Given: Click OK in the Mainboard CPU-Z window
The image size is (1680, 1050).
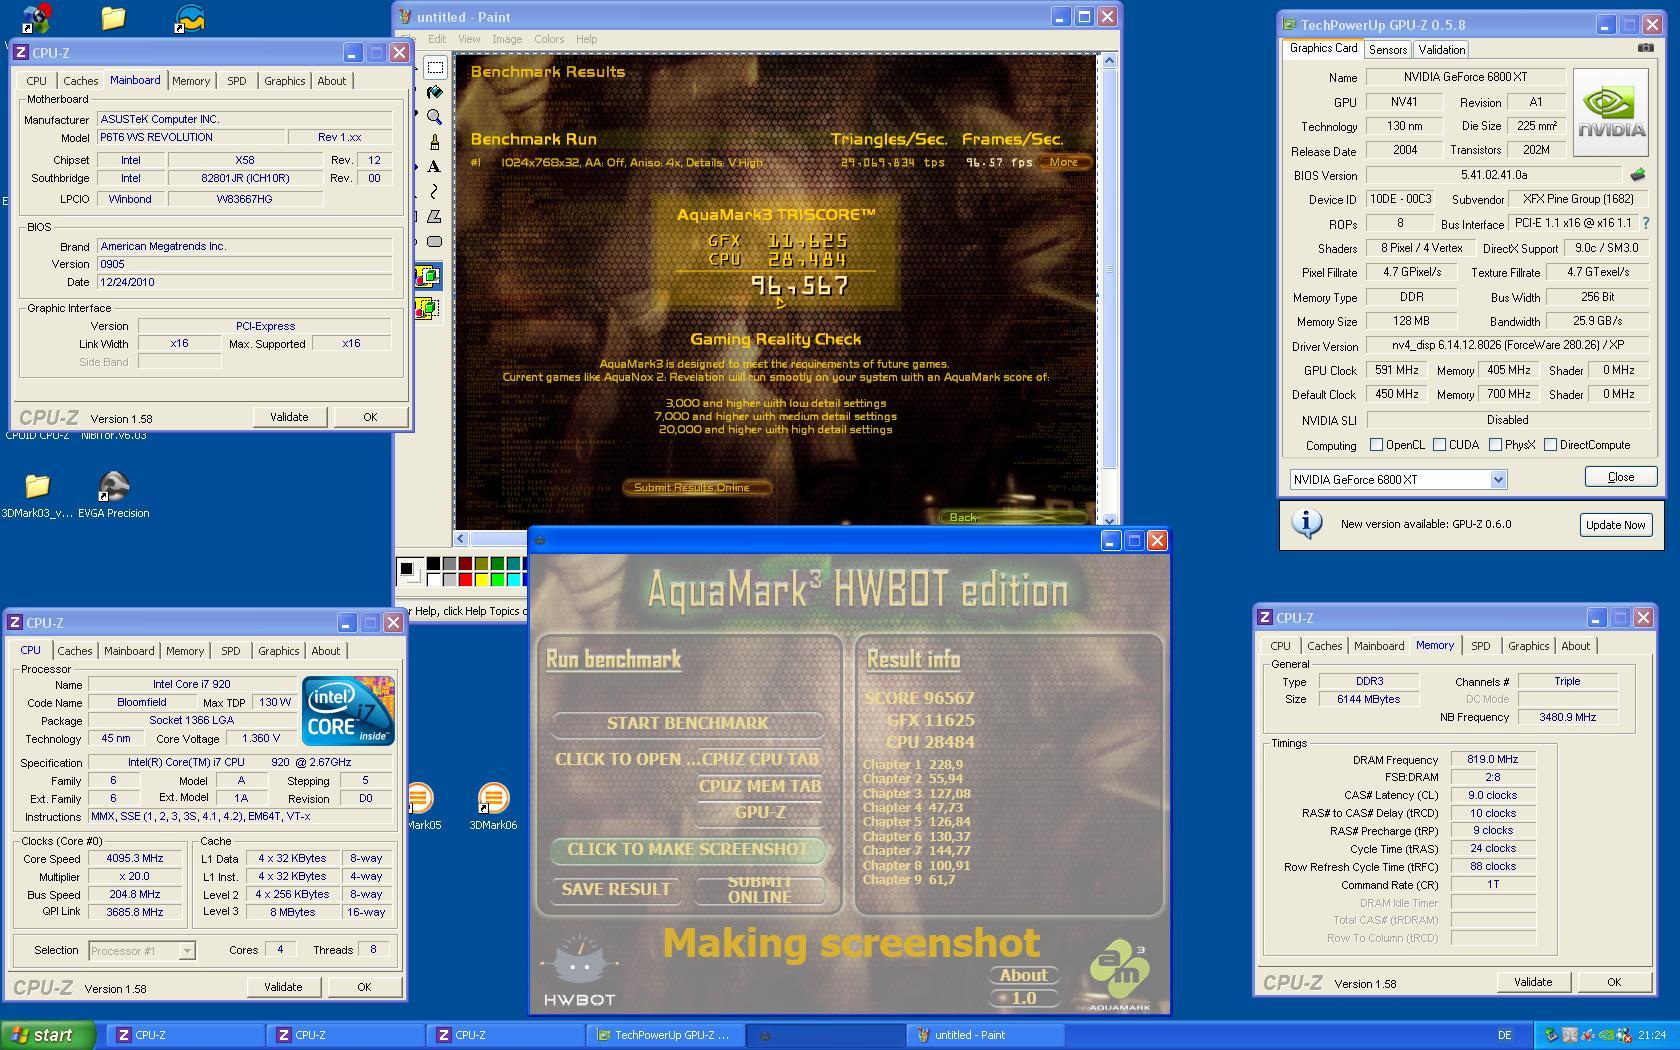Looking at the screenshot, I should tap(370, 417).
